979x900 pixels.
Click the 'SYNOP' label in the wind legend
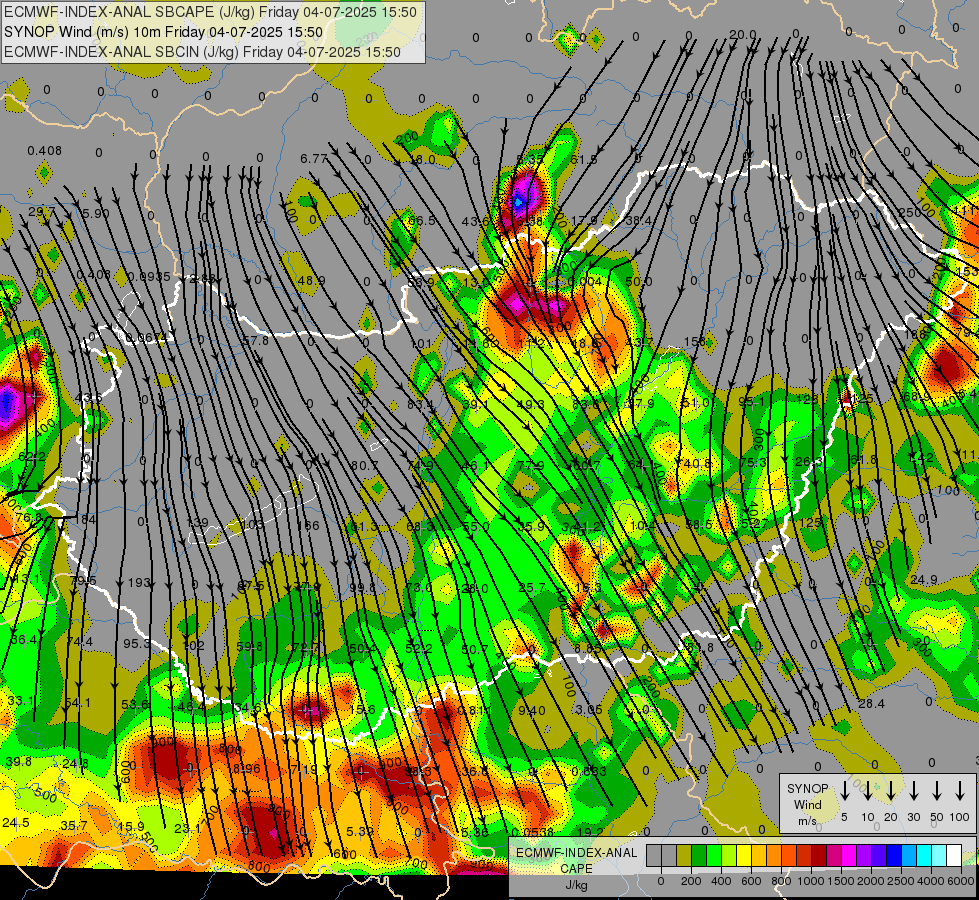807,788
